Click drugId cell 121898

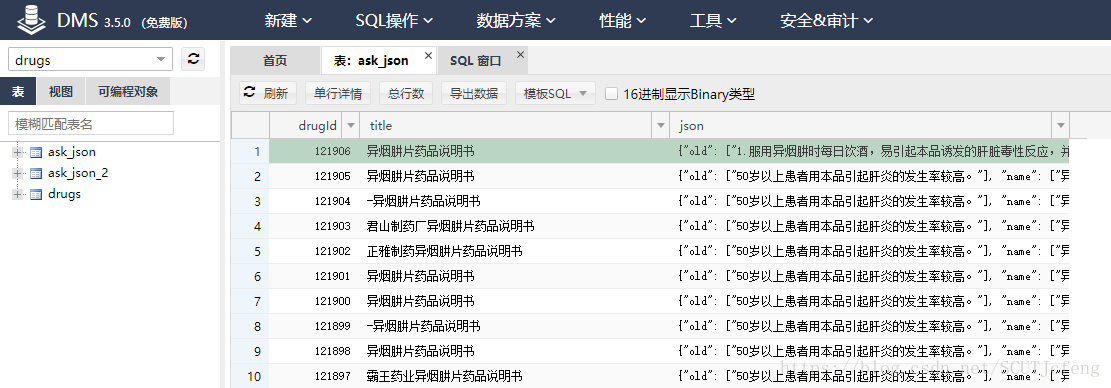[315, 351]
